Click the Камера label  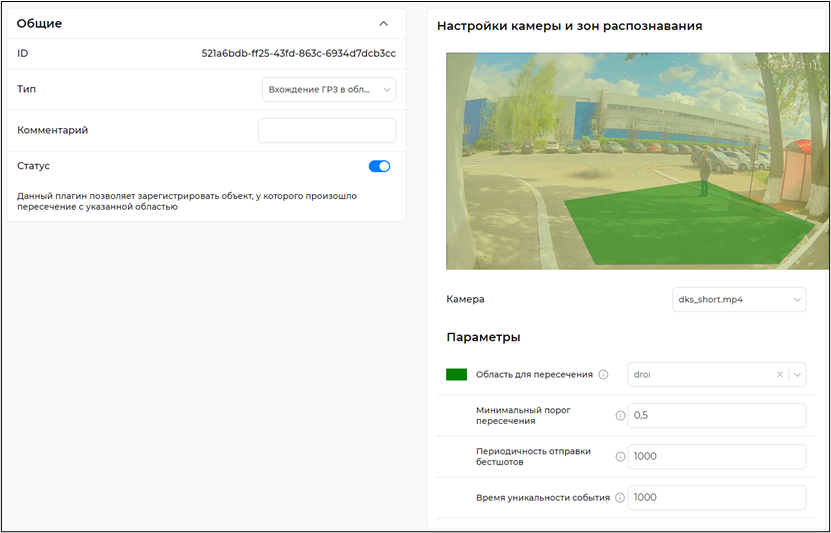[465, 299]
